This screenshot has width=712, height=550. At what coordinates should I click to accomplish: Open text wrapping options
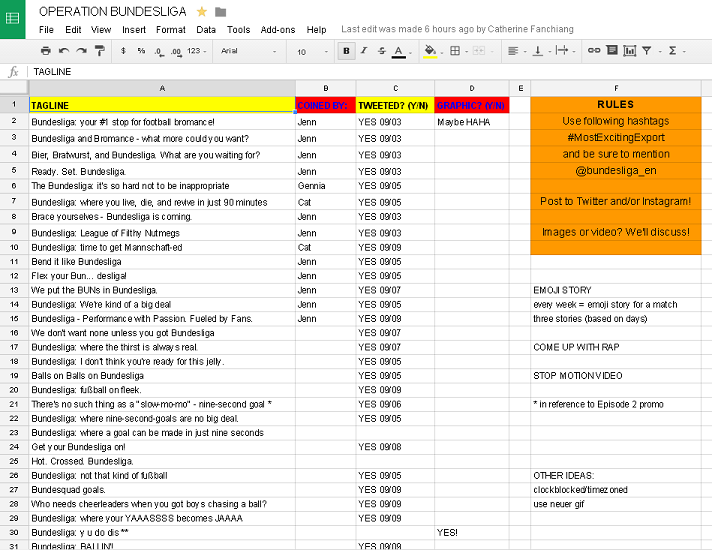coord(562,50)
